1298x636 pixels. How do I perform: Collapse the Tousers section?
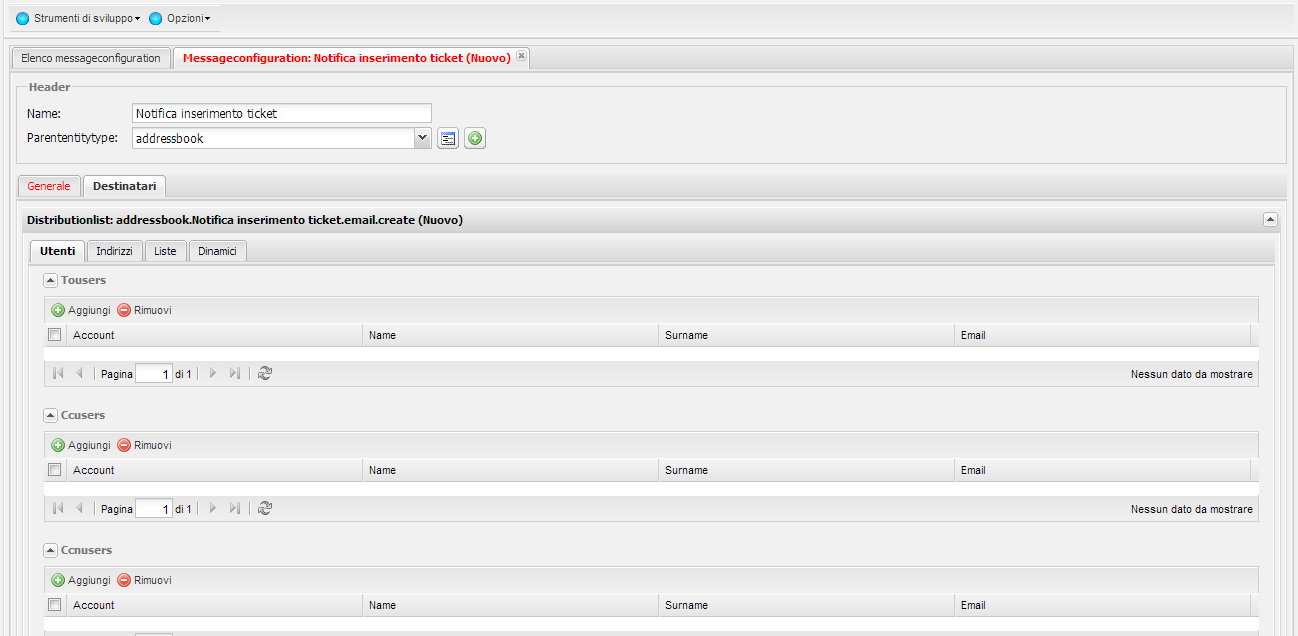point(50,280)
